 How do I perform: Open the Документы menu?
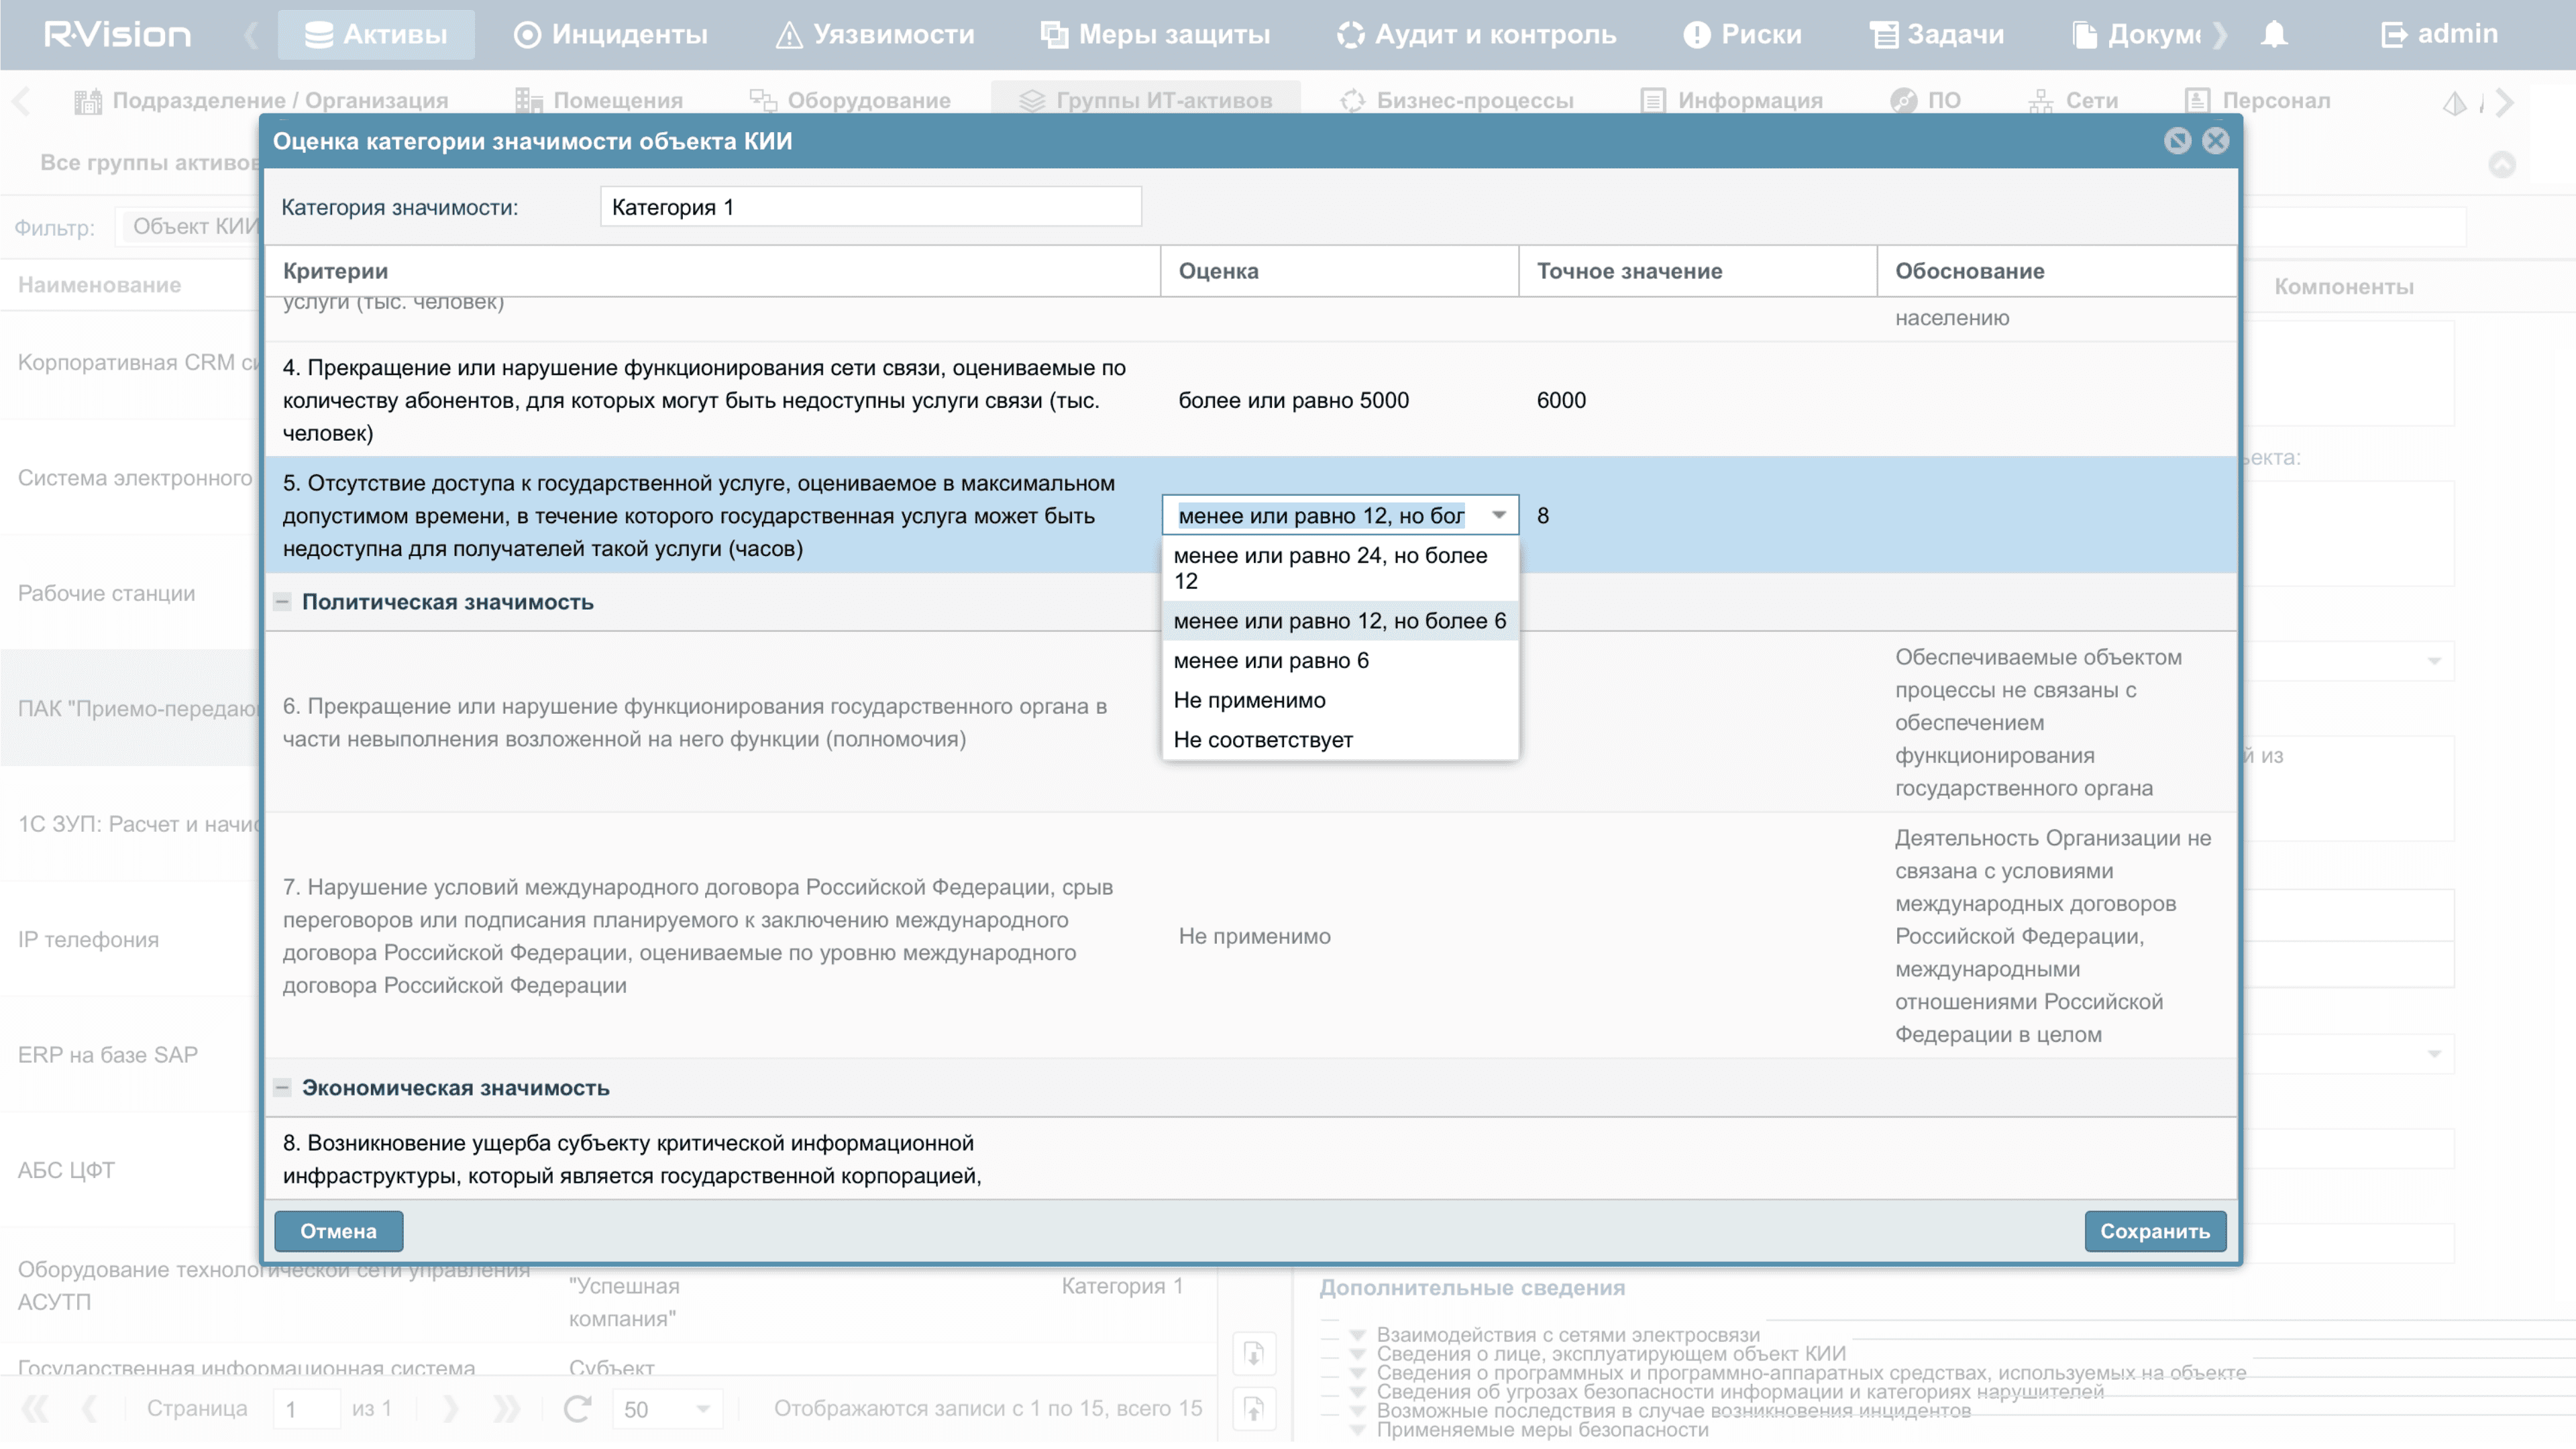pos(2137,34)
